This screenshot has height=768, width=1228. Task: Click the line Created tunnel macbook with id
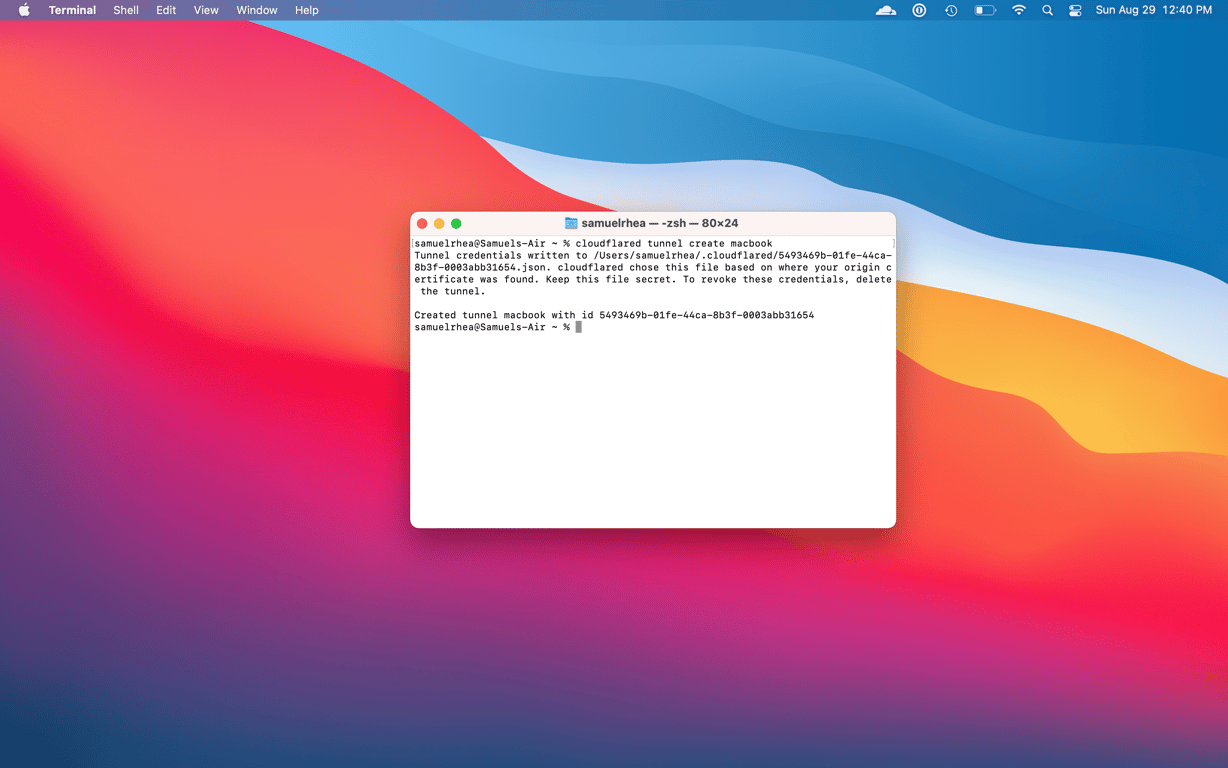(x=614, y=315)
